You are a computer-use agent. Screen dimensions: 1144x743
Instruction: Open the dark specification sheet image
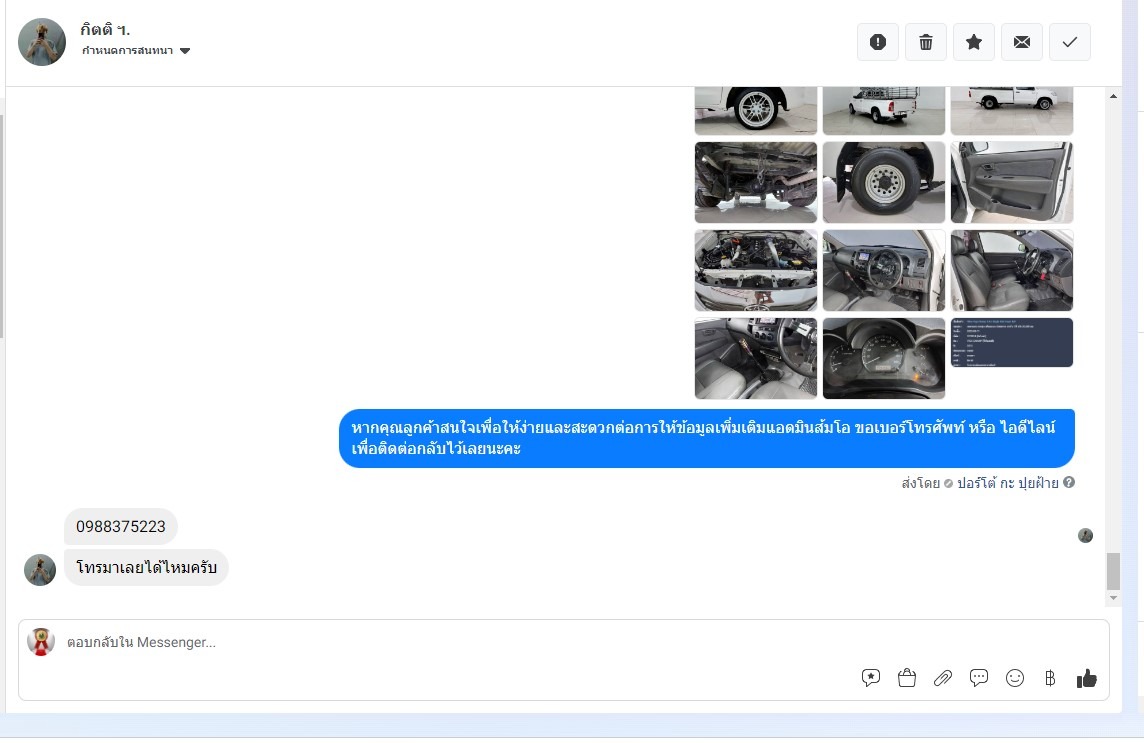[1011, 342]
